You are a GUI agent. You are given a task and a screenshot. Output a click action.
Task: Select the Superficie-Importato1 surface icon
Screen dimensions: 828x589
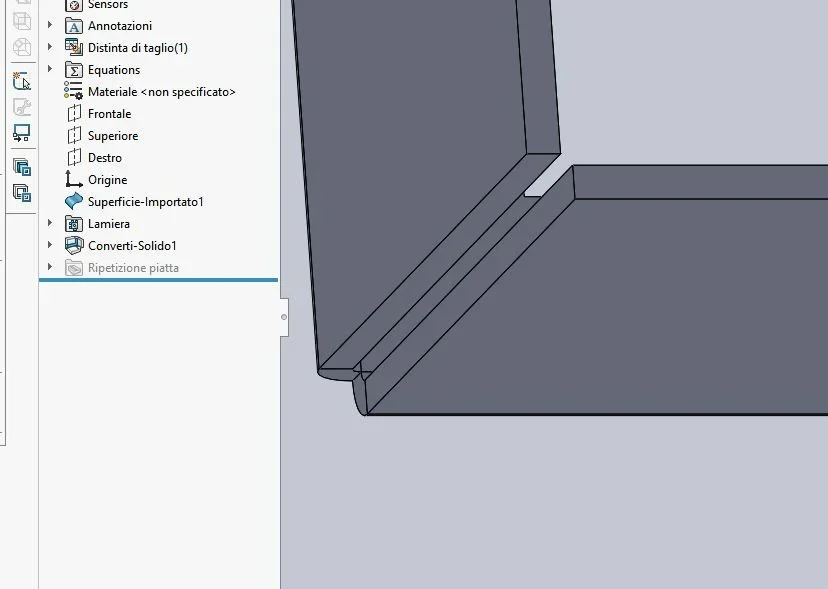(x=74, y=201)
